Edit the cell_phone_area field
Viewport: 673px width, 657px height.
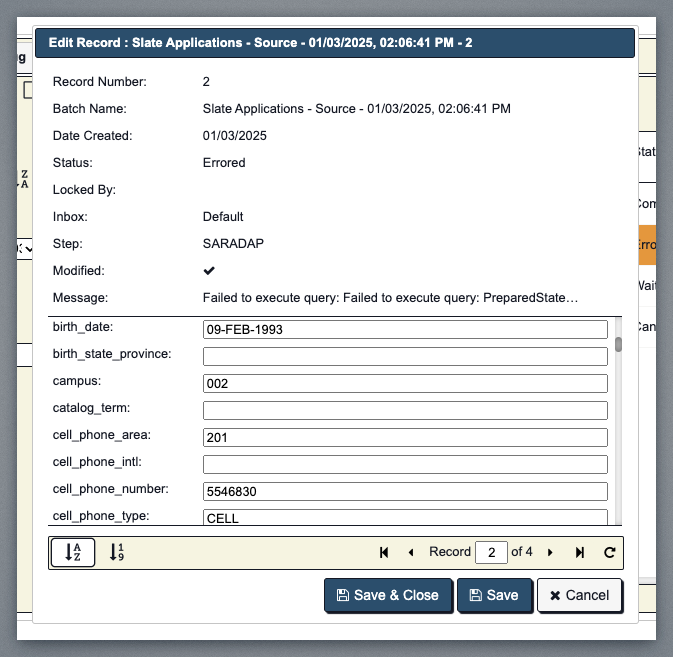405,437
